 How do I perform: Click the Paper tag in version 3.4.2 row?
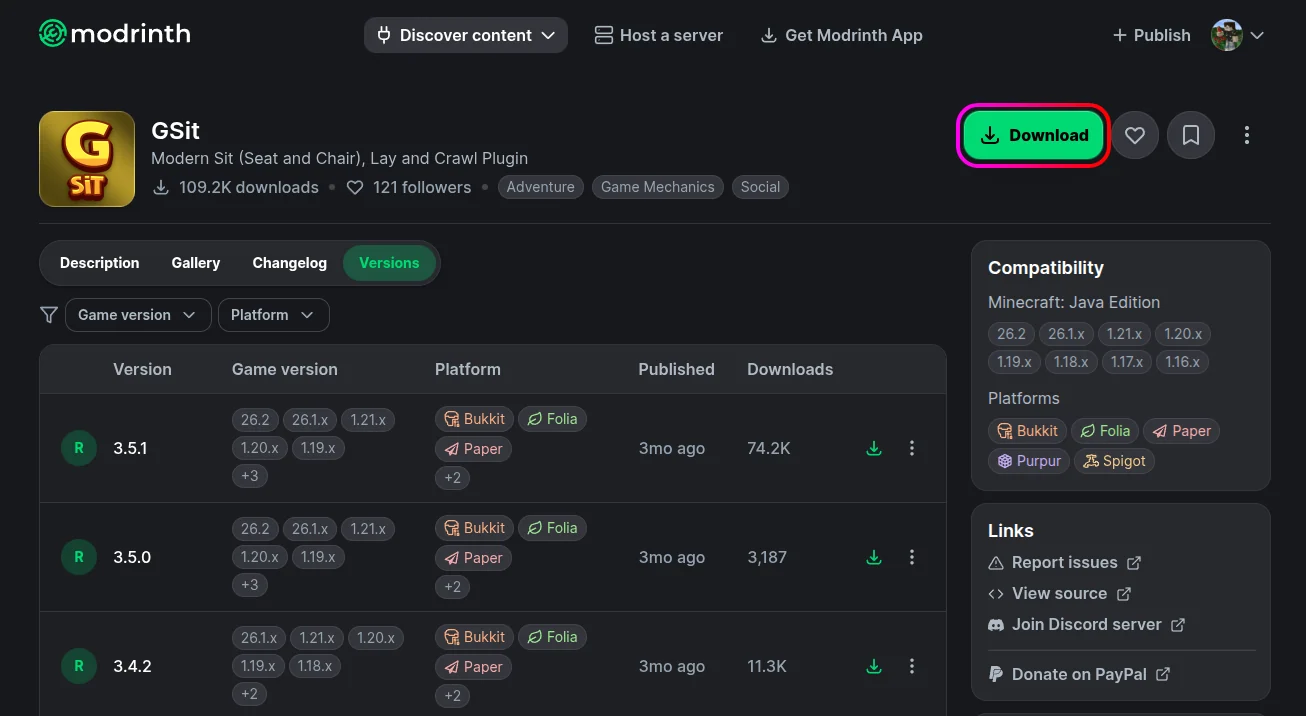(473, 667)
